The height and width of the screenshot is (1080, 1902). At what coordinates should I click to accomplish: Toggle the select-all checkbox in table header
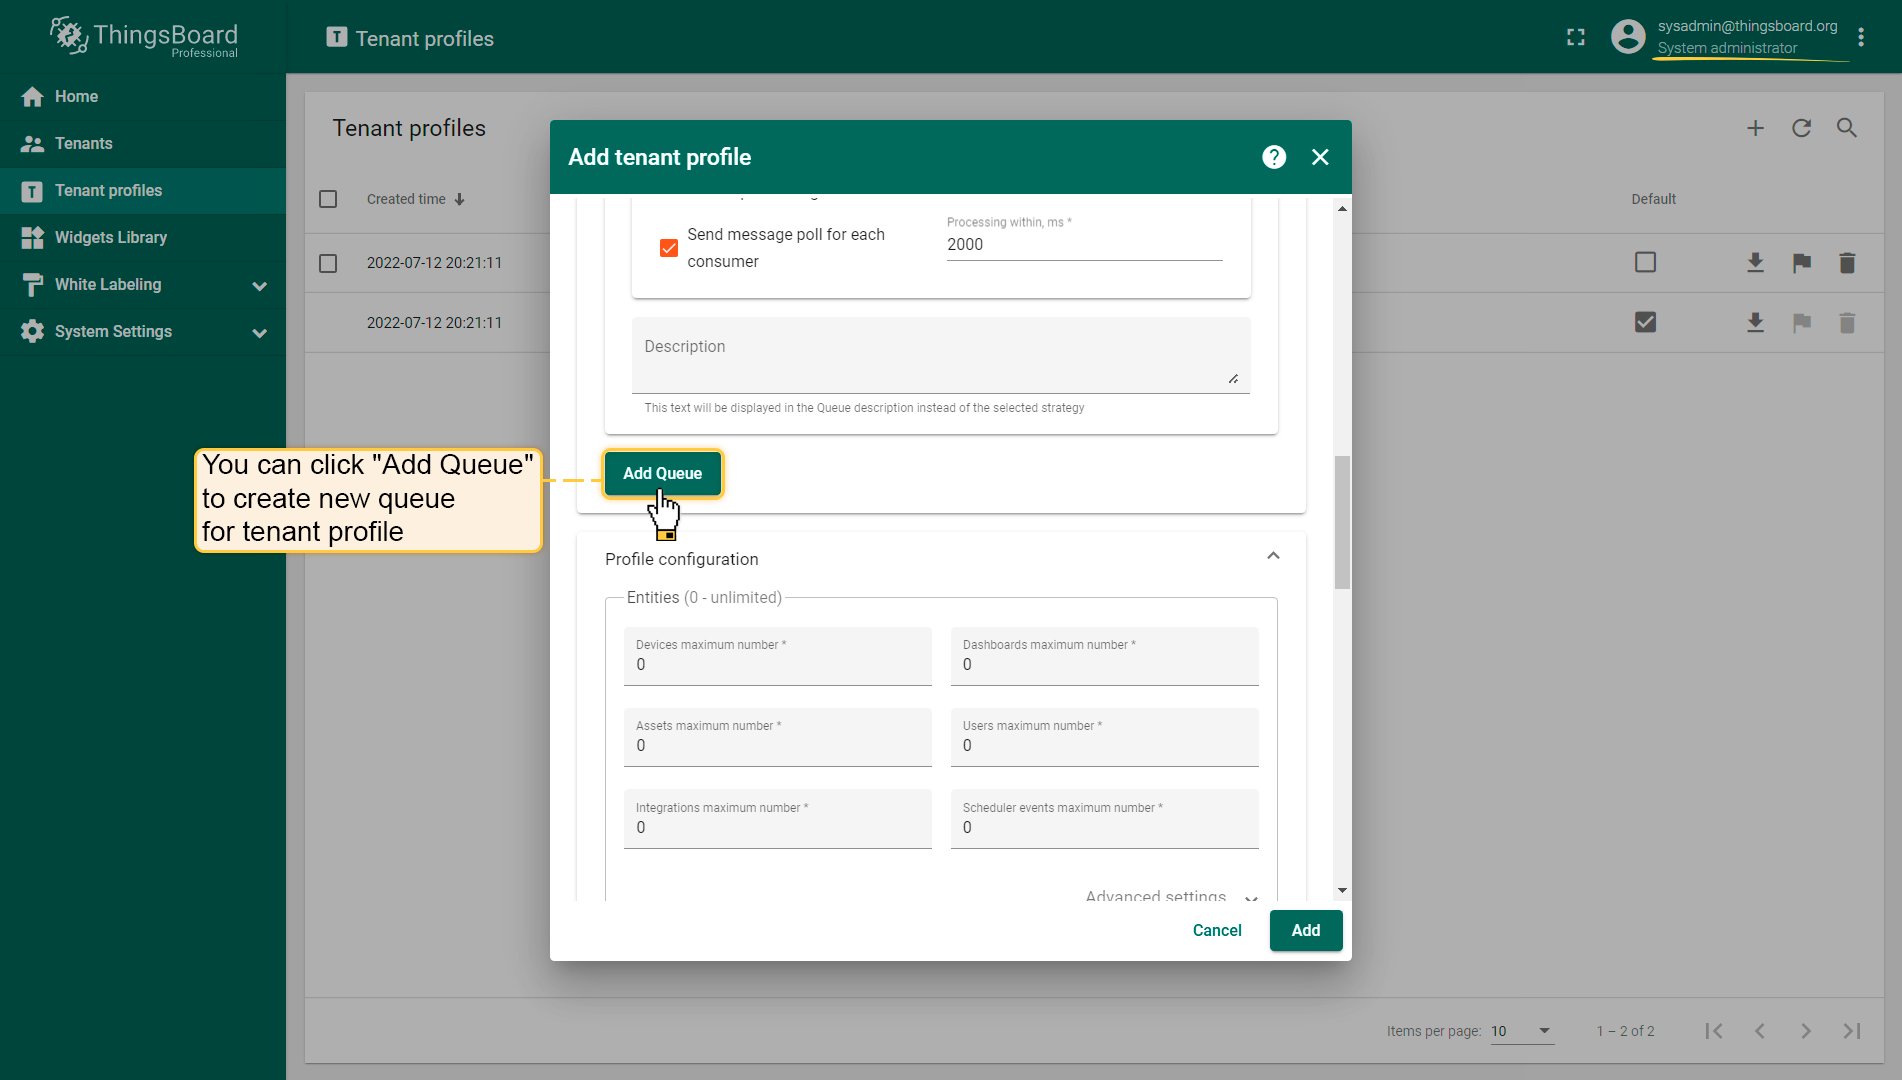[x=328, y=199]
